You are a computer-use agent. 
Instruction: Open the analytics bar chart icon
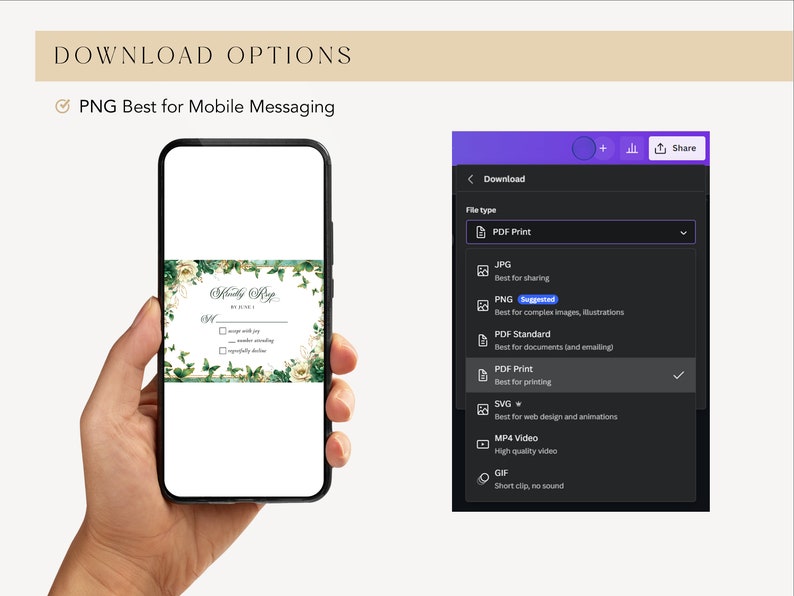(631, 148)
